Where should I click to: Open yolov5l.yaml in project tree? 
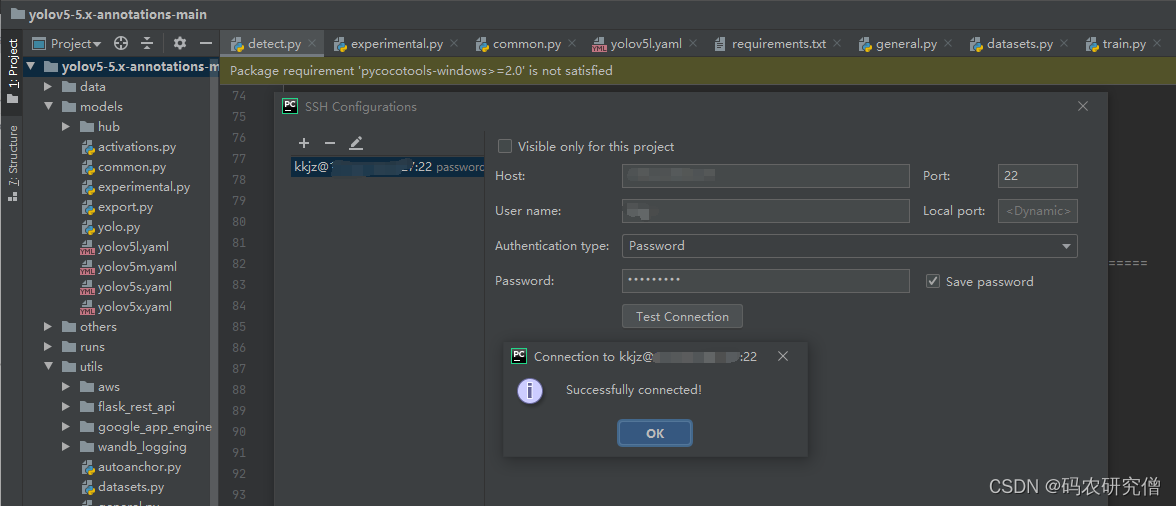coord(124,247)
